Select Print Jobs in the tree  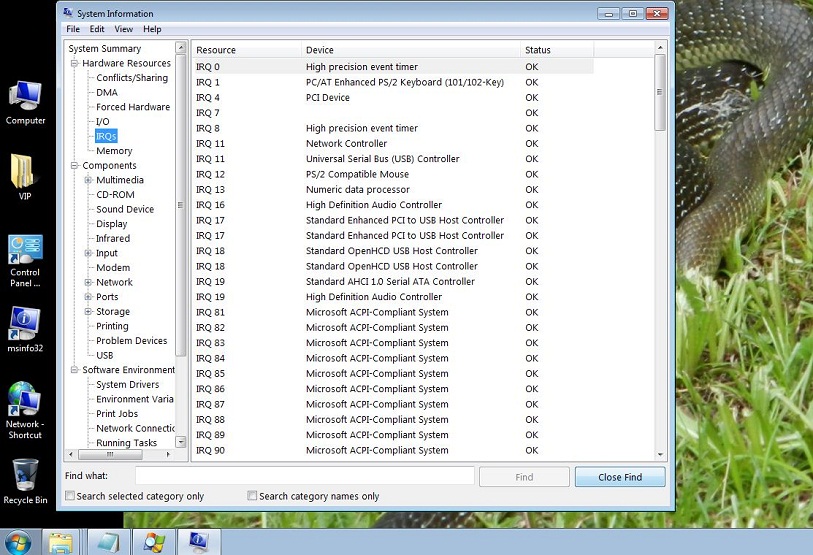(117, 413)
